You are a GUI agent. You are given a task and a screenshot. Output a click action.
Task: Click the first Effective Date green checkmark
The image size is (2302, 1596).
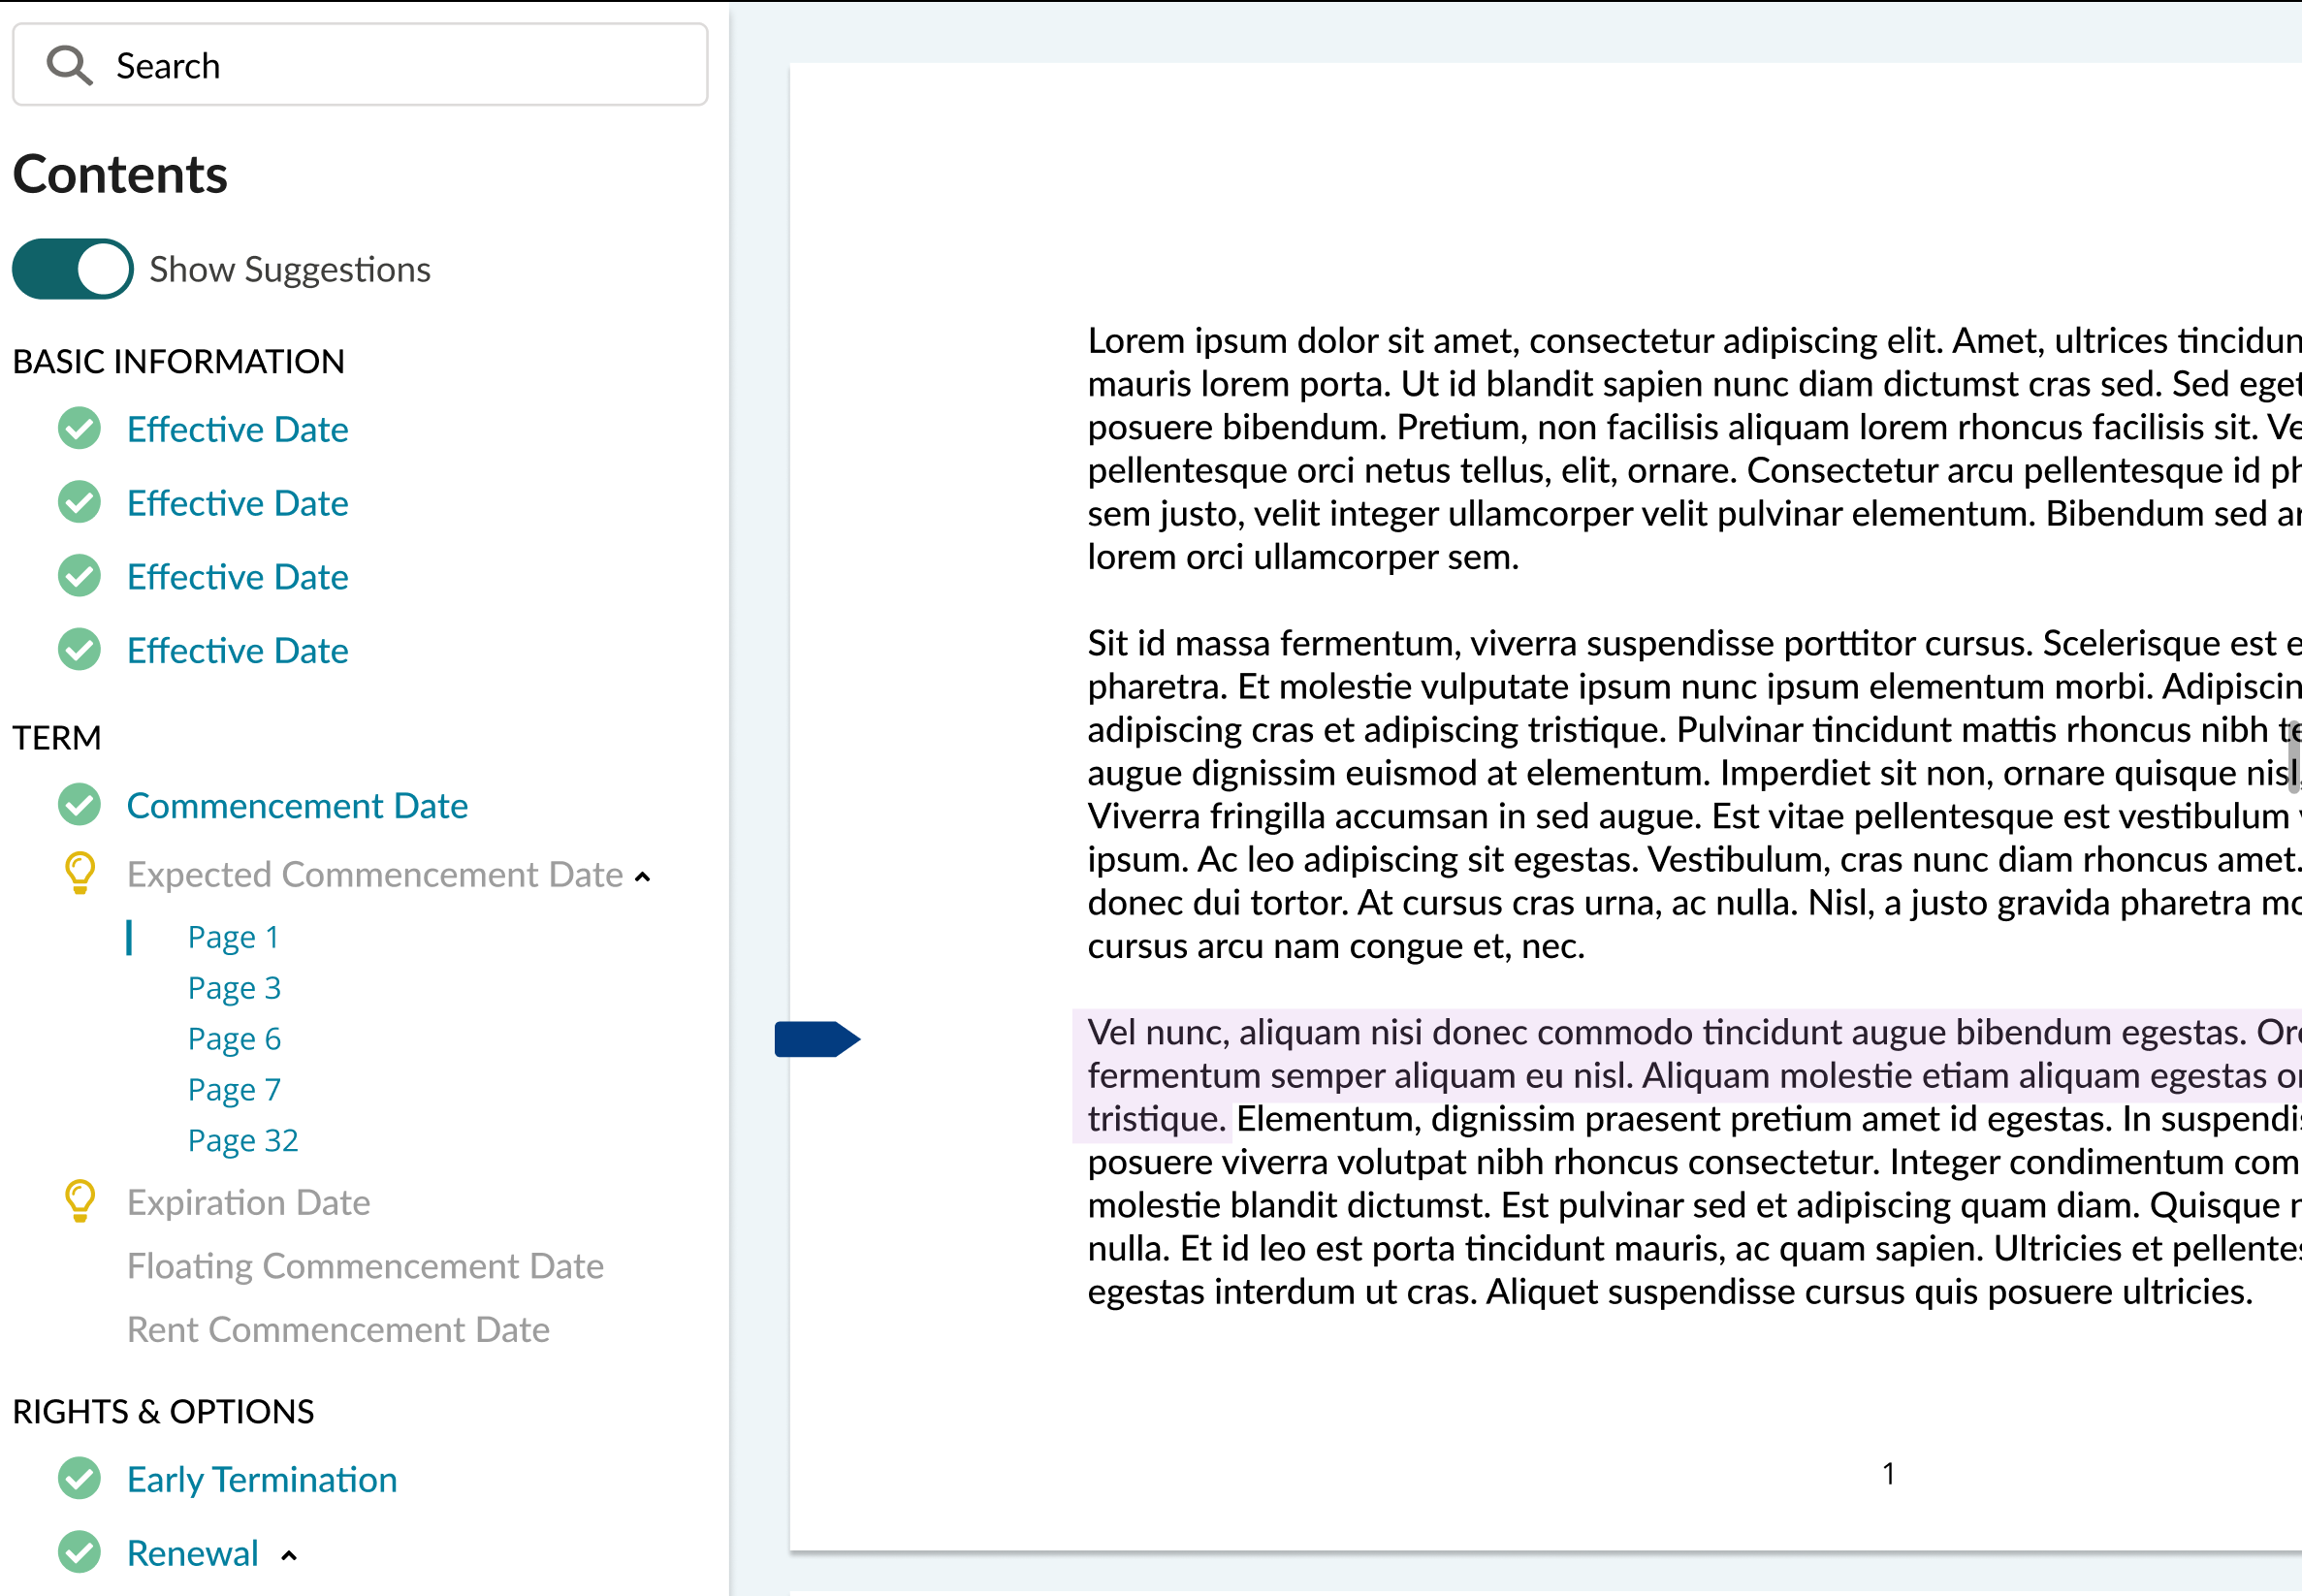[79, 429]
